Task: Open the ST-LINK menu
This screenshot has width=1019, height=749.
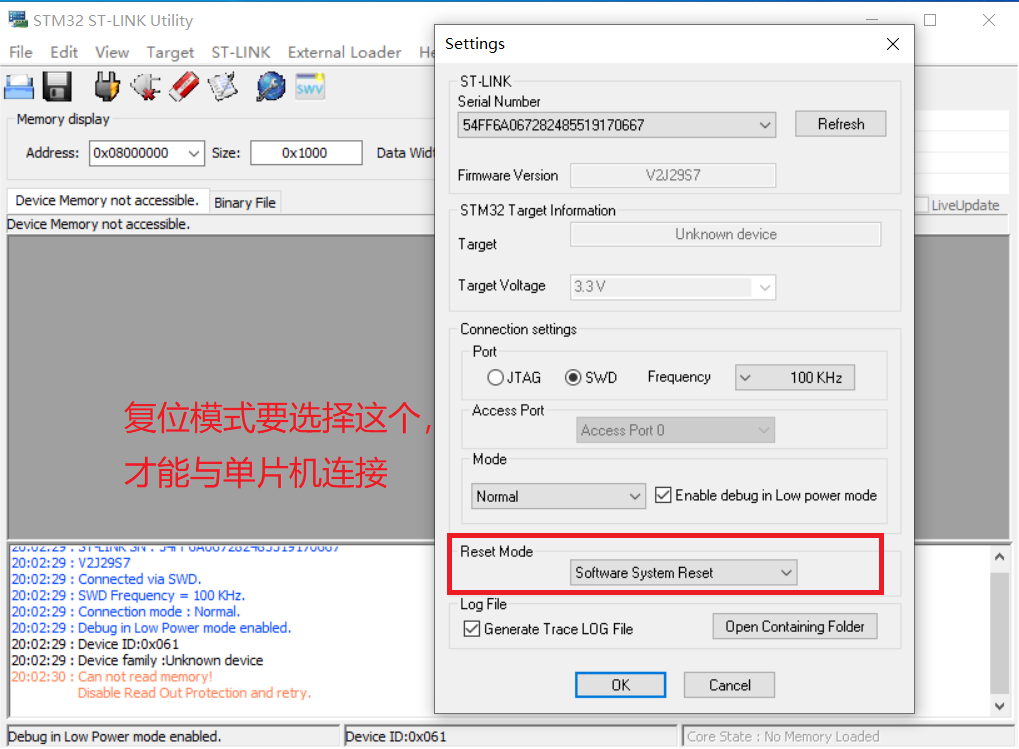Action: (x=240, y=53)
